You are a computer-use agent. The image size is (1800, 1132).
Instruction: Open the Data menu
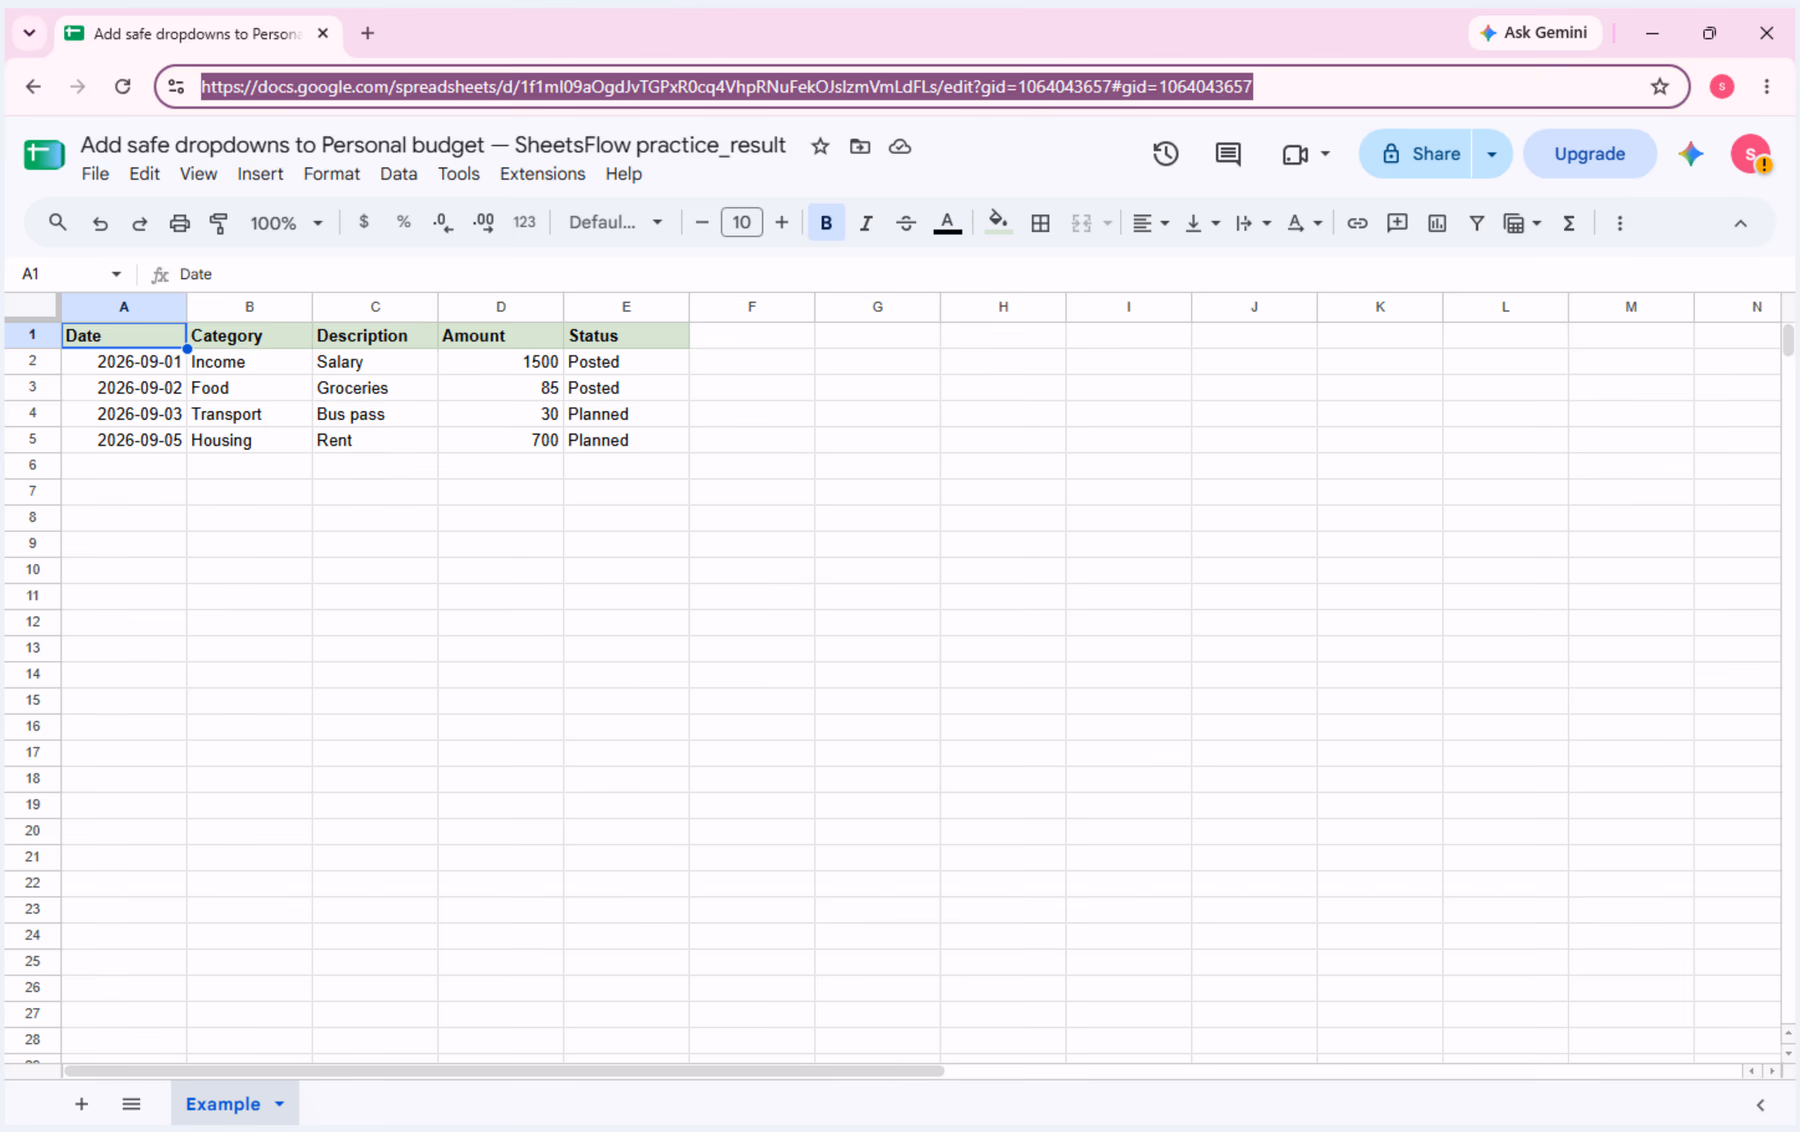point(398,174)
